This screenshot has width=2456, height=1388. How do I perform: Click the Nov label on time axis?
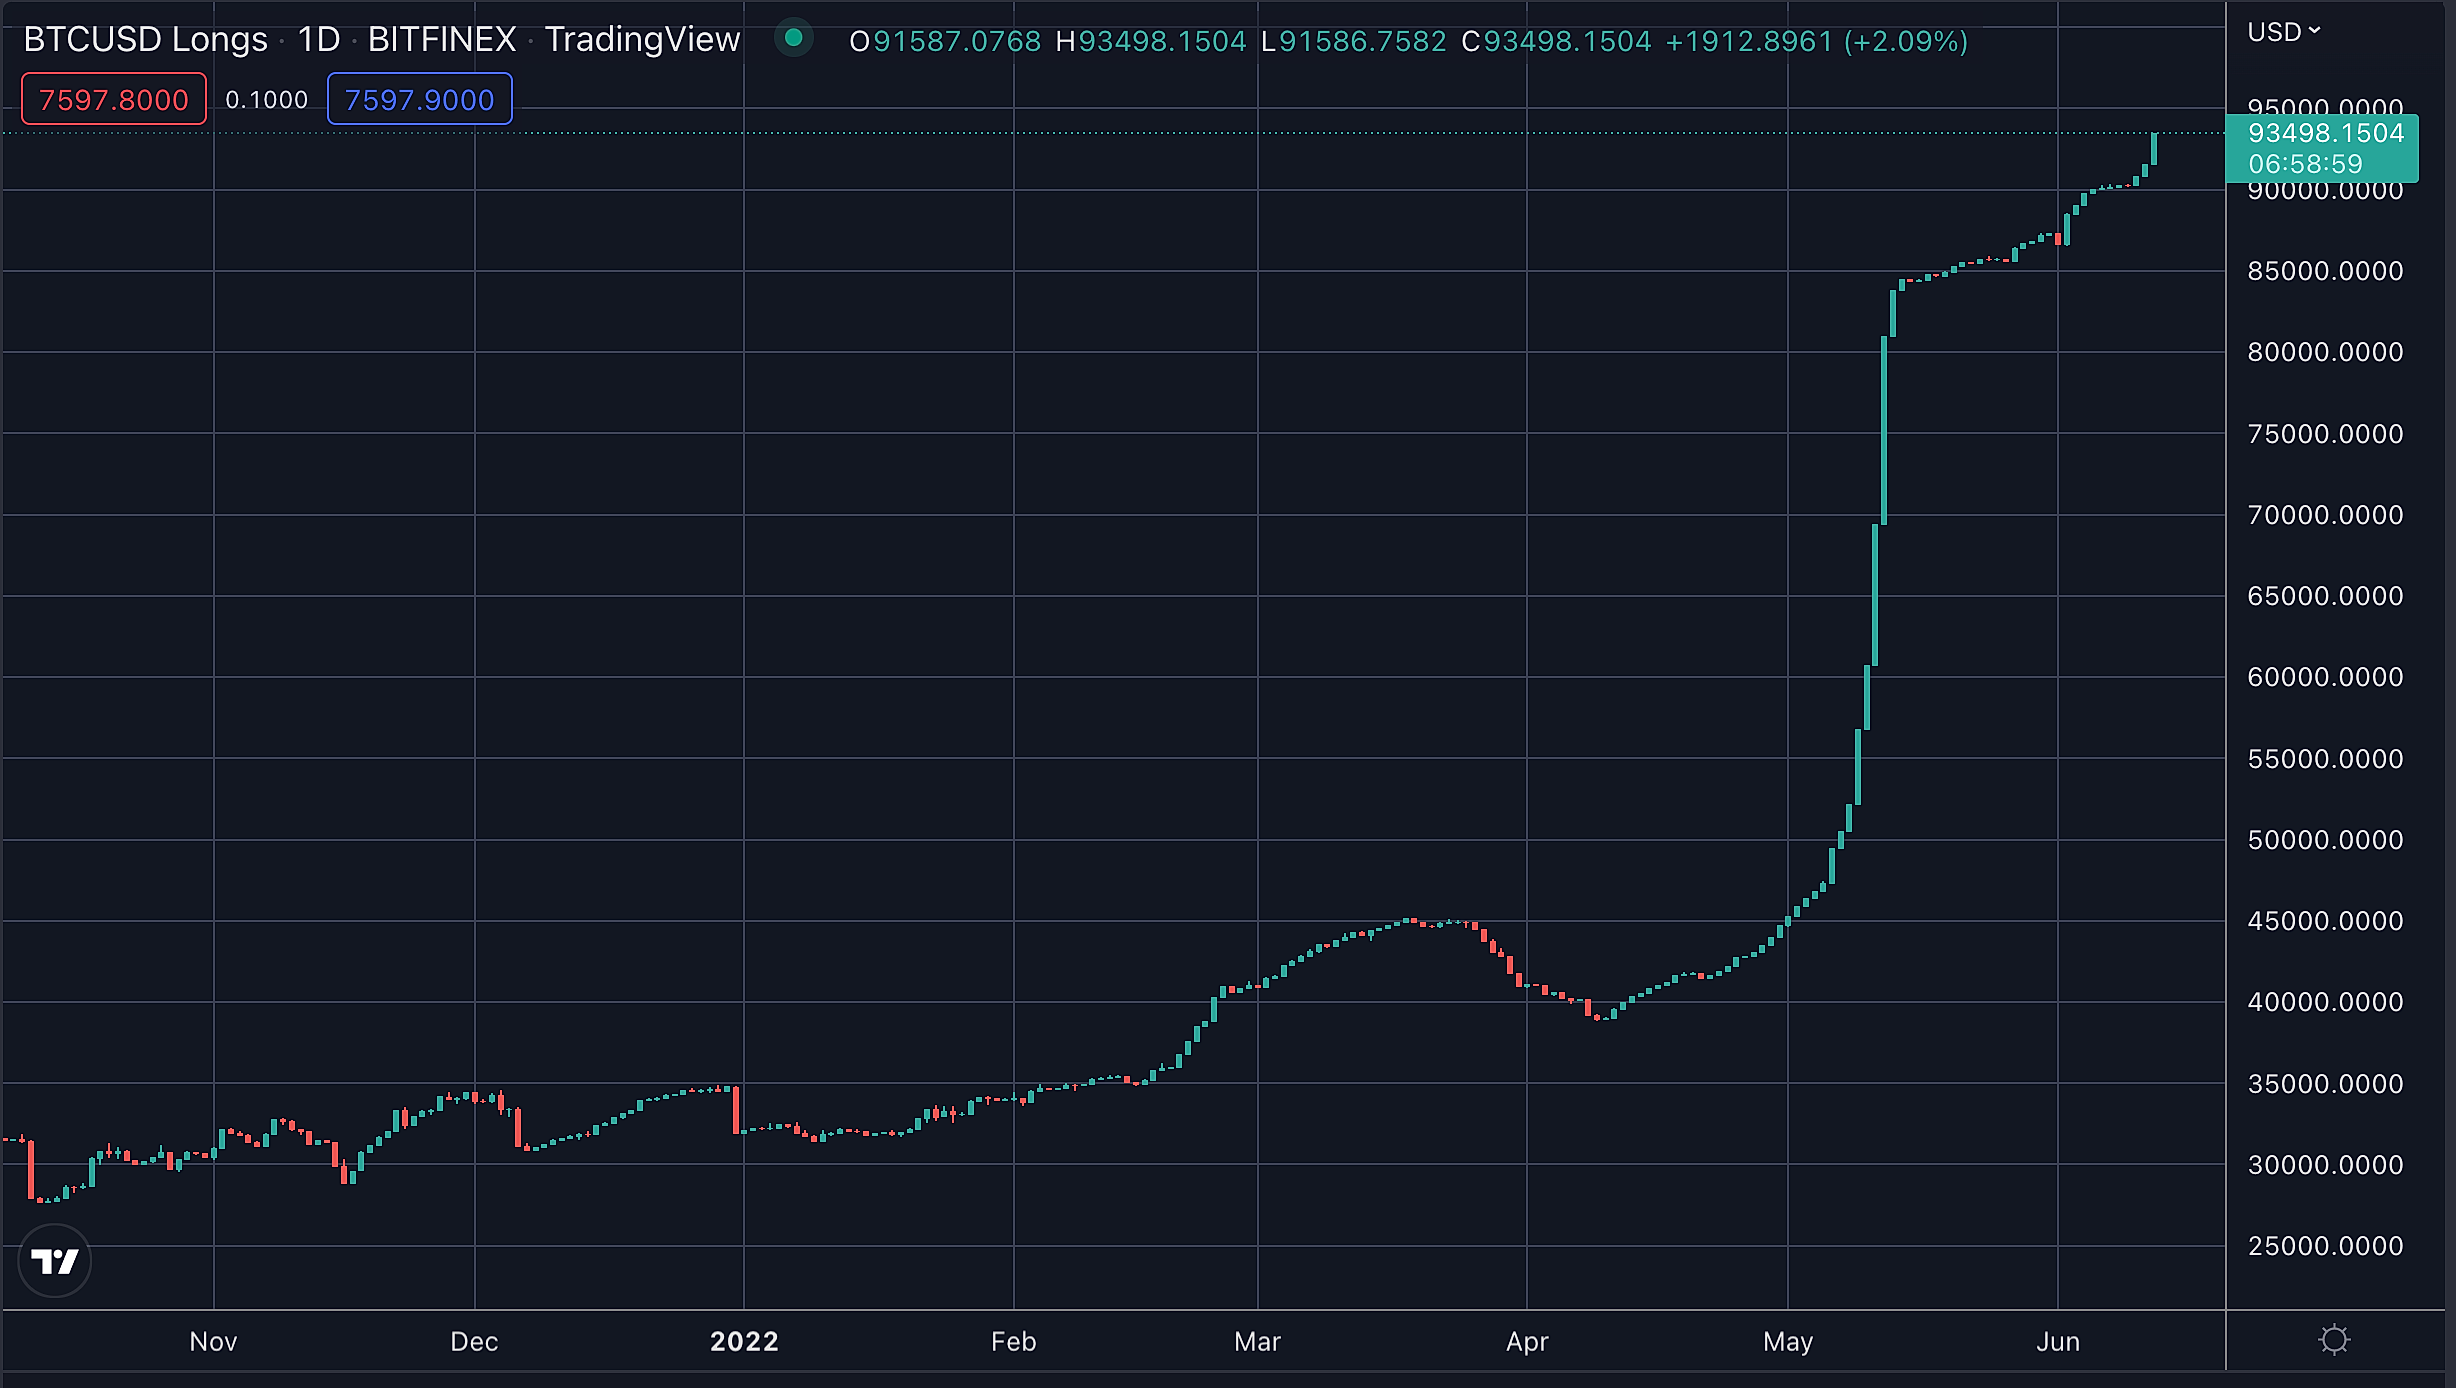213,1341
